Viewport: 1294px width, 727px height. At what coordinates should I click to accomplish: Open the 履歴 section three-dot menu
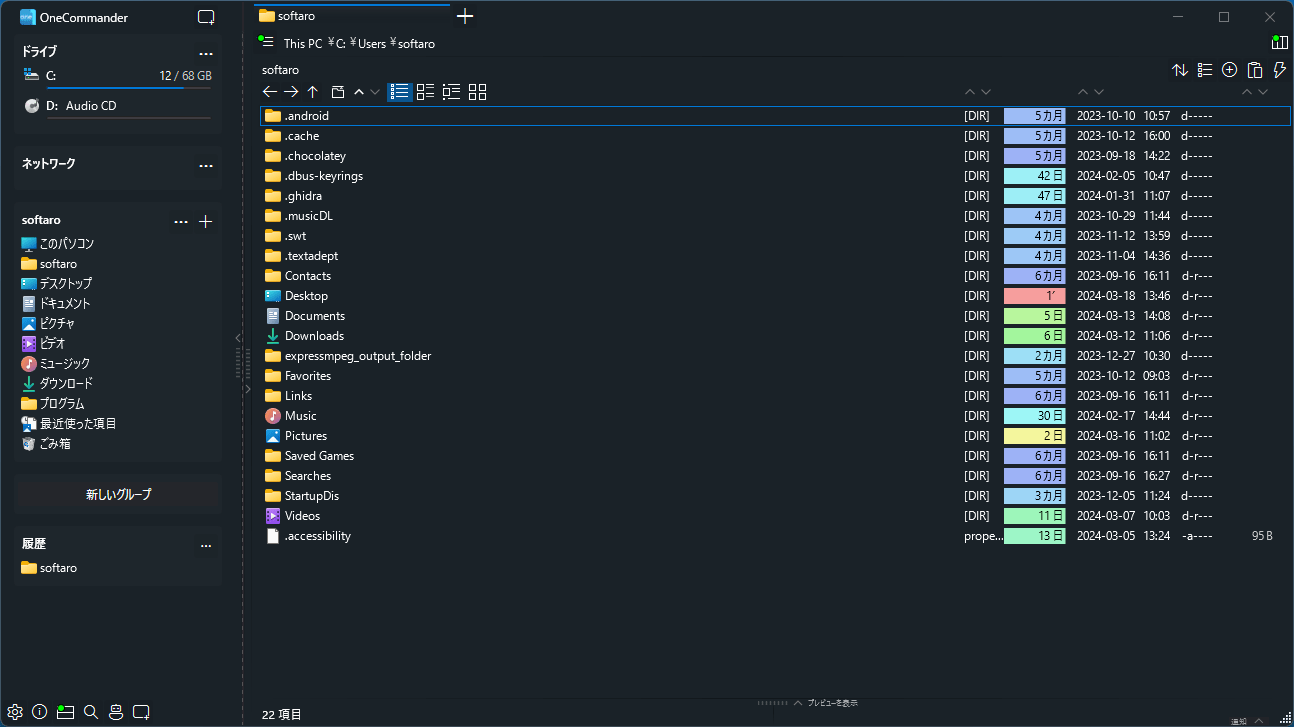[206, 546]
